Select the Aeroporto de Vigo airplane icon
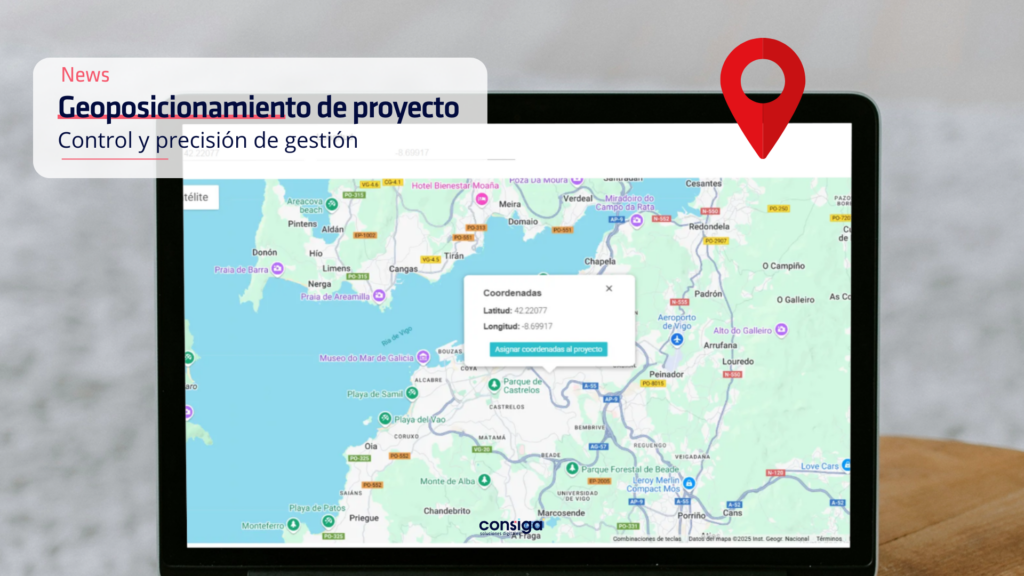The image size is (1024, 576). pyautogui.click(x=677, y=339)
